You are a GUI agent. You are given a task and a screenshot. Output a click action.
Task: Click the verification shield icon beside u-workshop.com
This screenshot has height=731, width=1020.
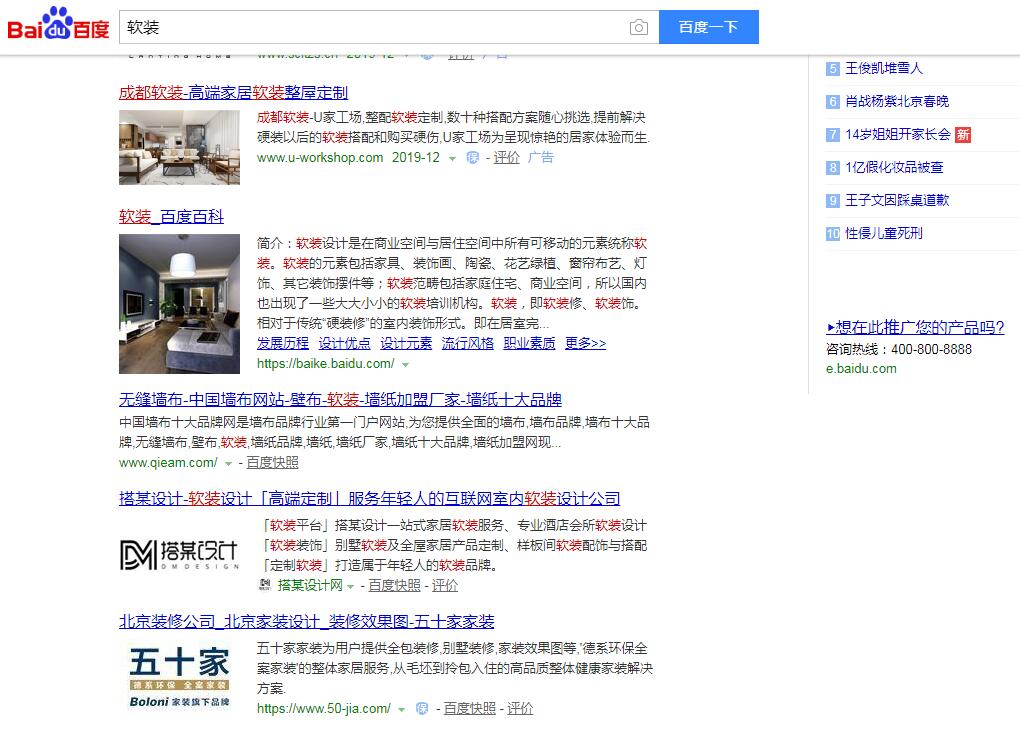pos(473,157)
